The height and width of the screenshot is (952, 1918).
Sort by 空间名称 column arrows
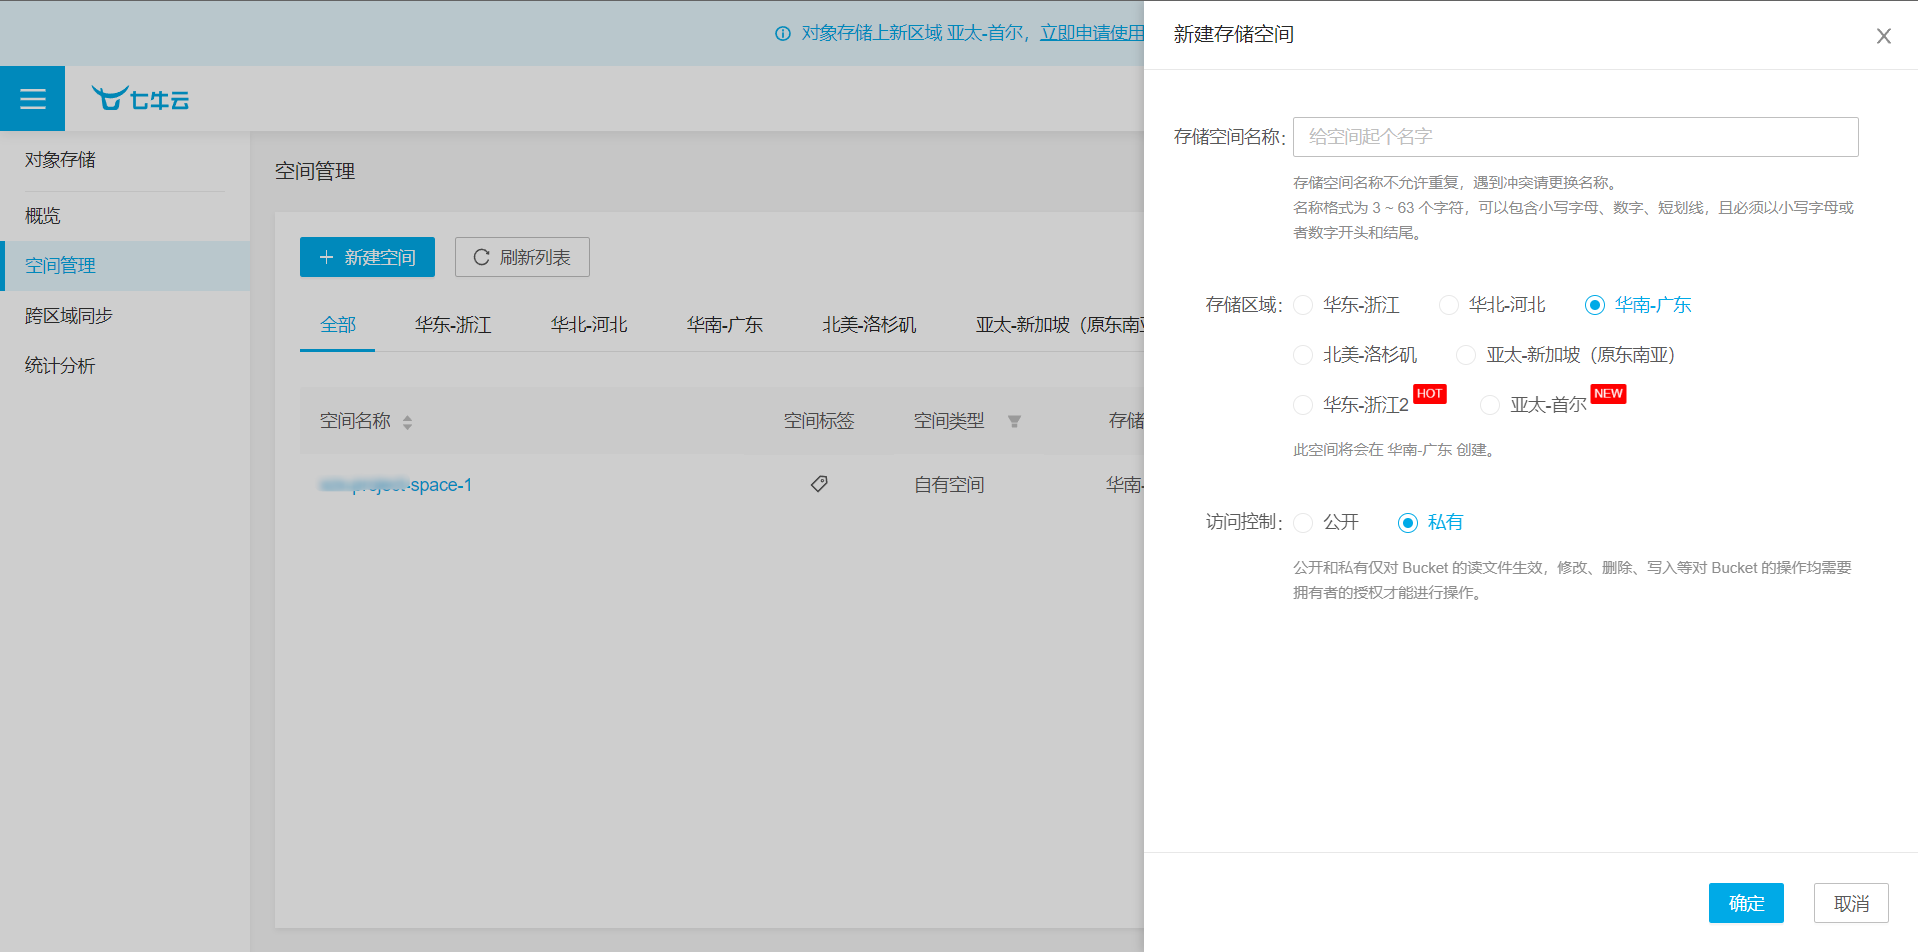407,422
